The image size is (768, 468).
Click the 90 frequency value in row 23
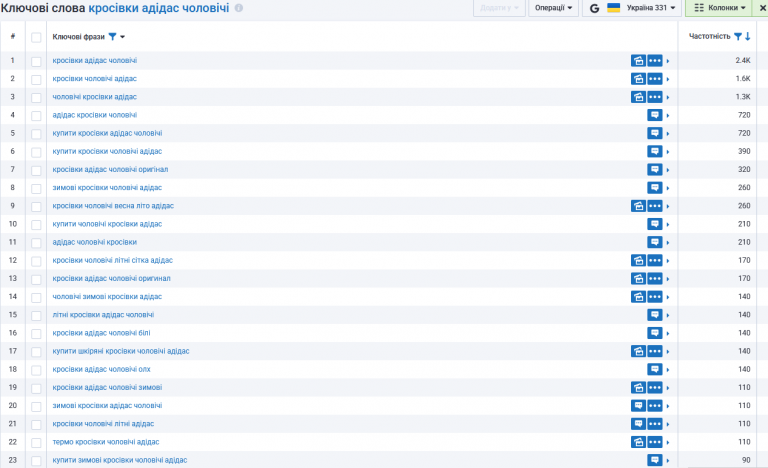tap(746, 460)
